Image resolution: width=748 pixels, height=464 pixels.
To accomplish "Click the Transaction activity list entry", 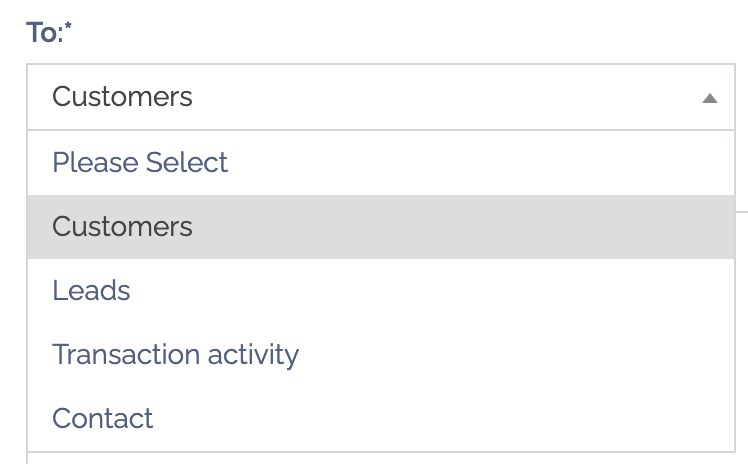I will tap(175, 354).
